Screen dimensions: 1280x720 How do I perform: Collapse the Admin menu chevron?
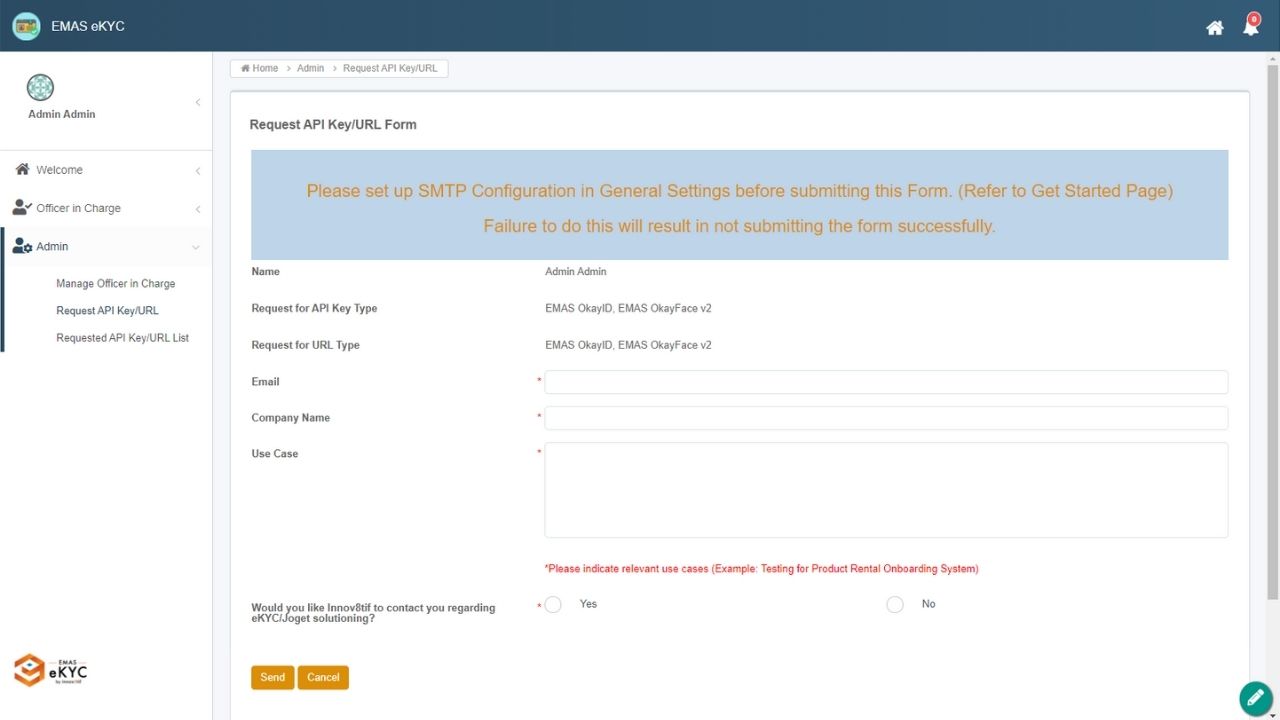196,247
